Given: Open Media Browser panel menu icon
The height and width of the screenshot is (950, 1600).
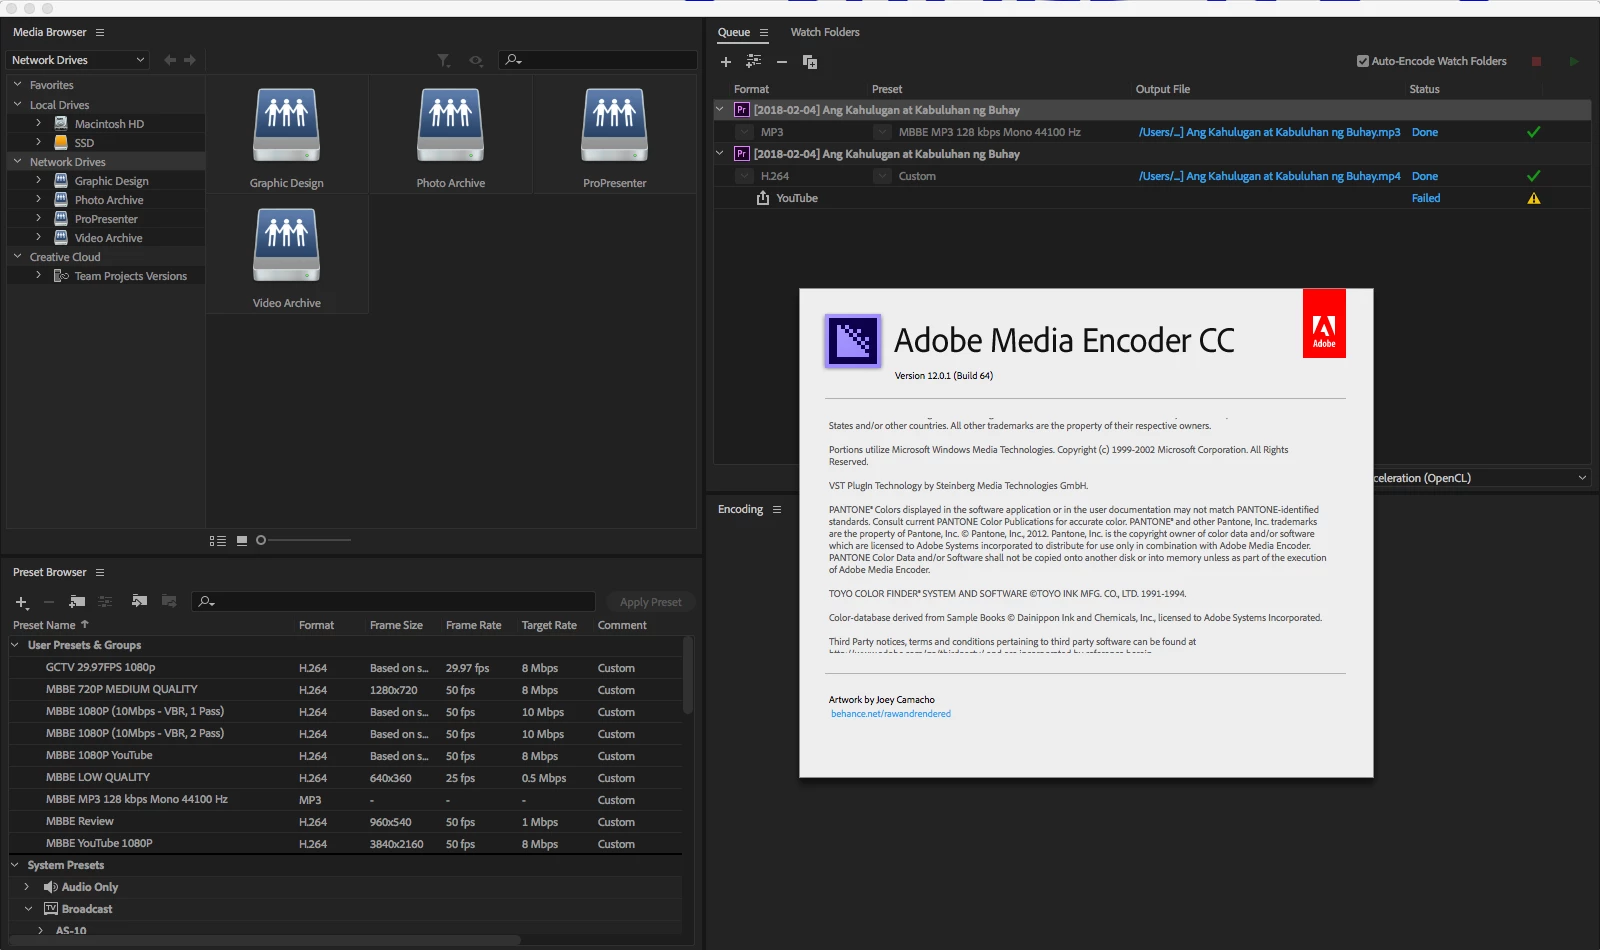Looking at the screenshot, I should pyautogui.click(x=100, y=33).
